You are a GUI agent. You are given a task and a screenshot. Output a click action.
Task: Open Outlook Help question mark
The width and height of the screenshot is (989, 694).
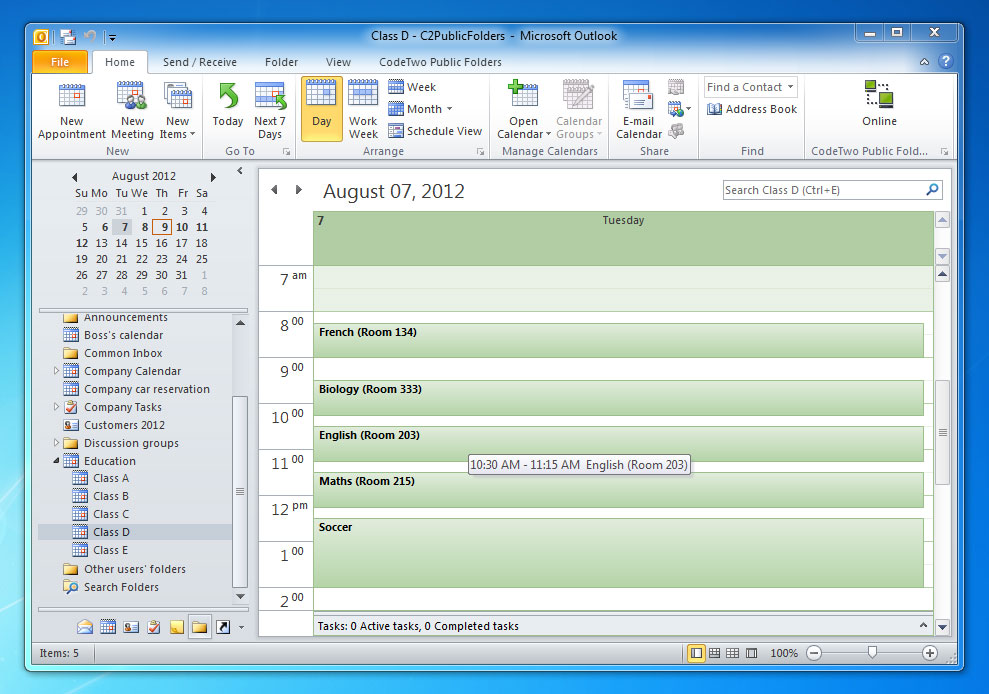945,61
